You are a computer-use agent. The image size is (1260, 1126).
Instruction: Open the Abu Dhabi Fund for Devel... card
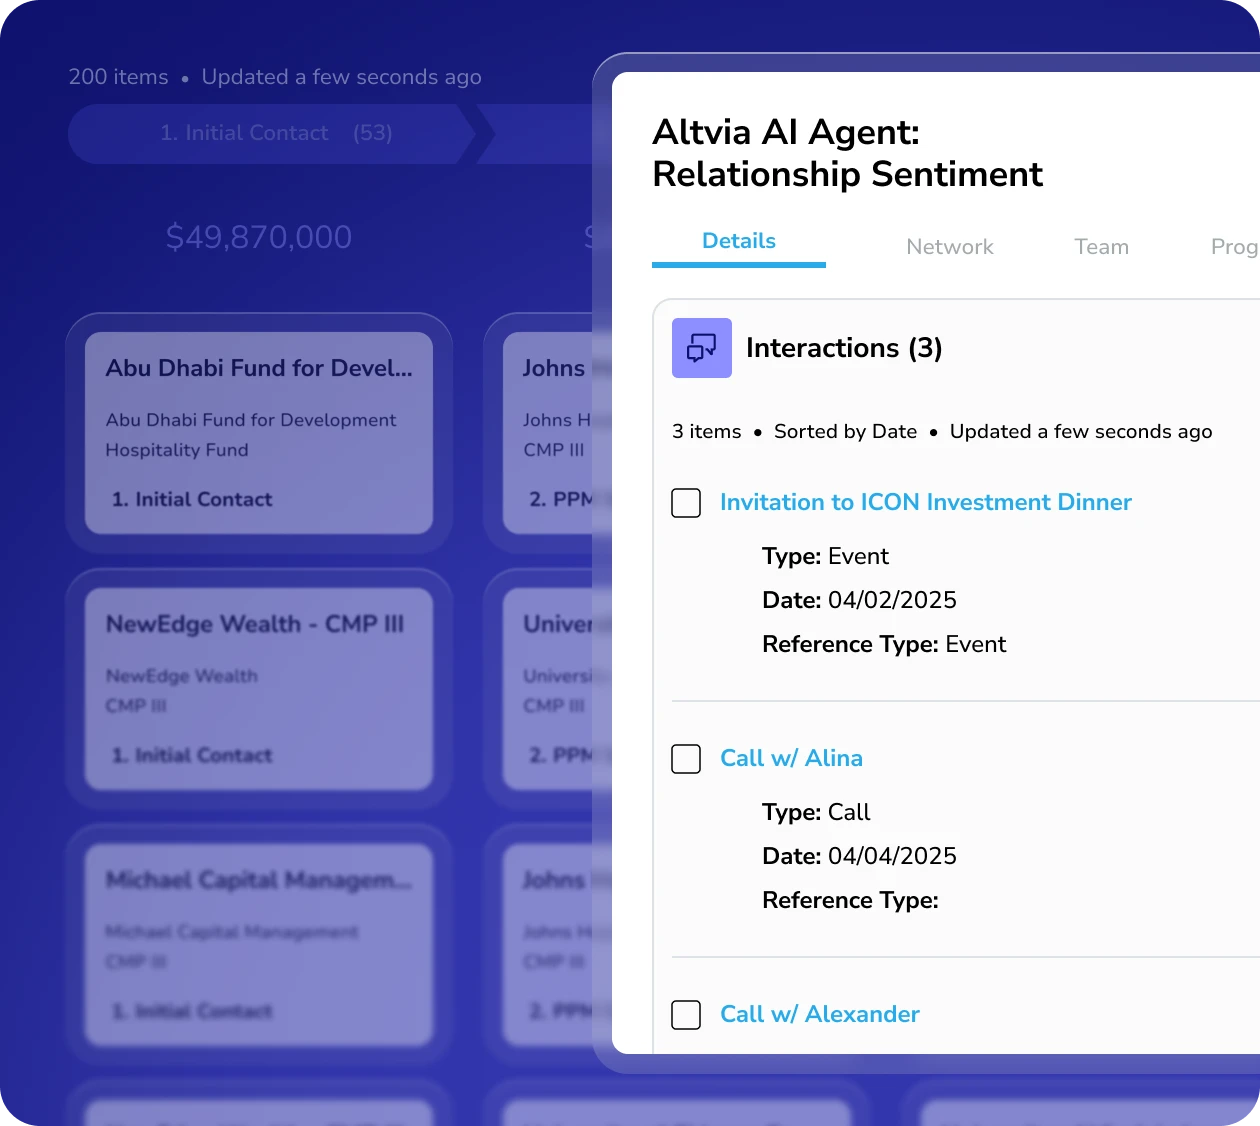pos(258,432)
